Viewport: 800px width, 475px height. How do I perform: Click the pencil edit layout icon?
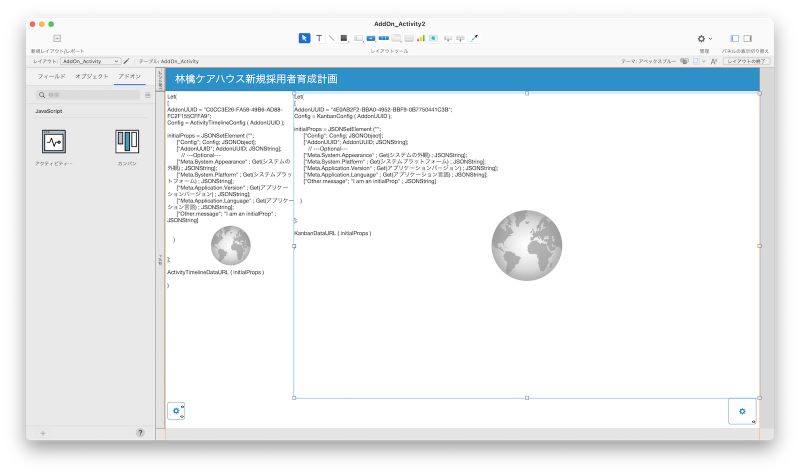click(x=127, y=61)
